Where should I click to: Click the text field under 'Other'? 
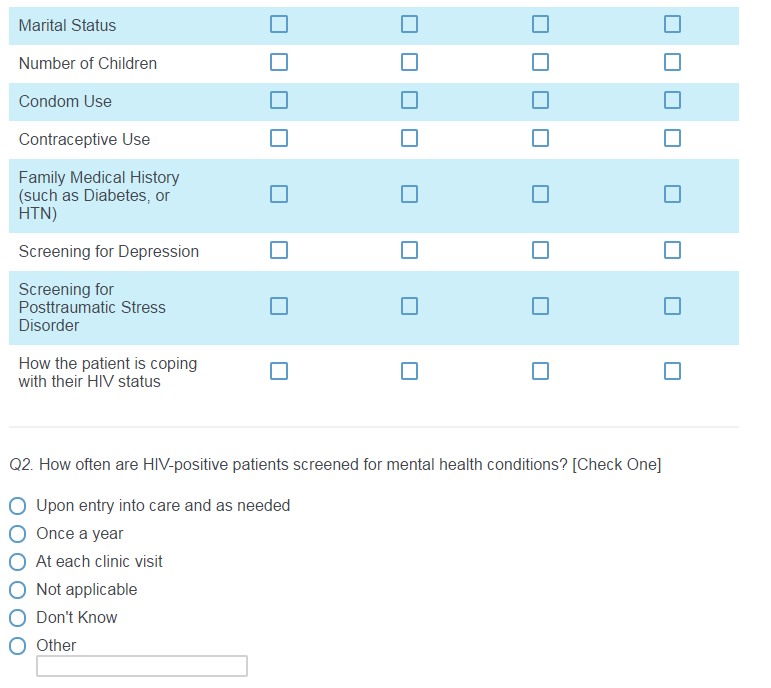[142, 666]
